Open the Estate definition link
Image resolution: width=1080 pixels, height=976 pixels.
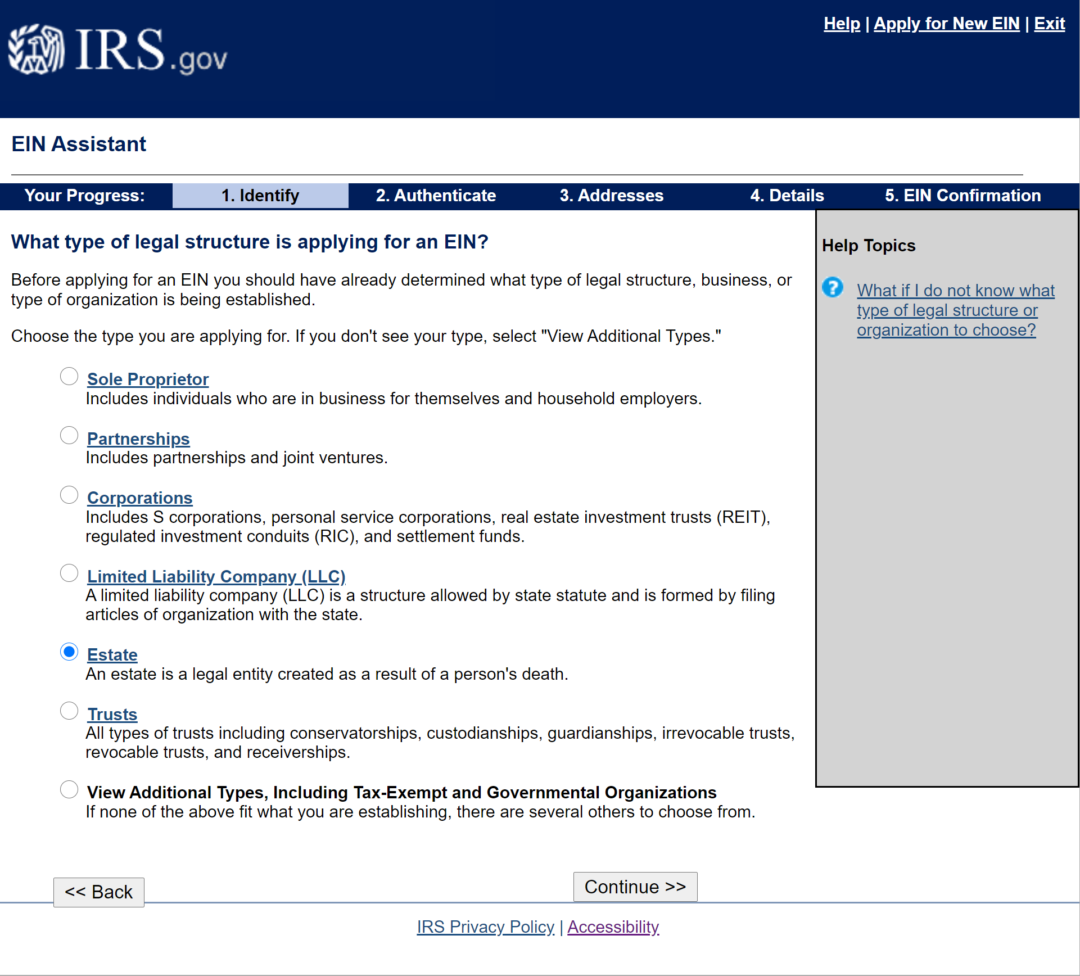112,654
